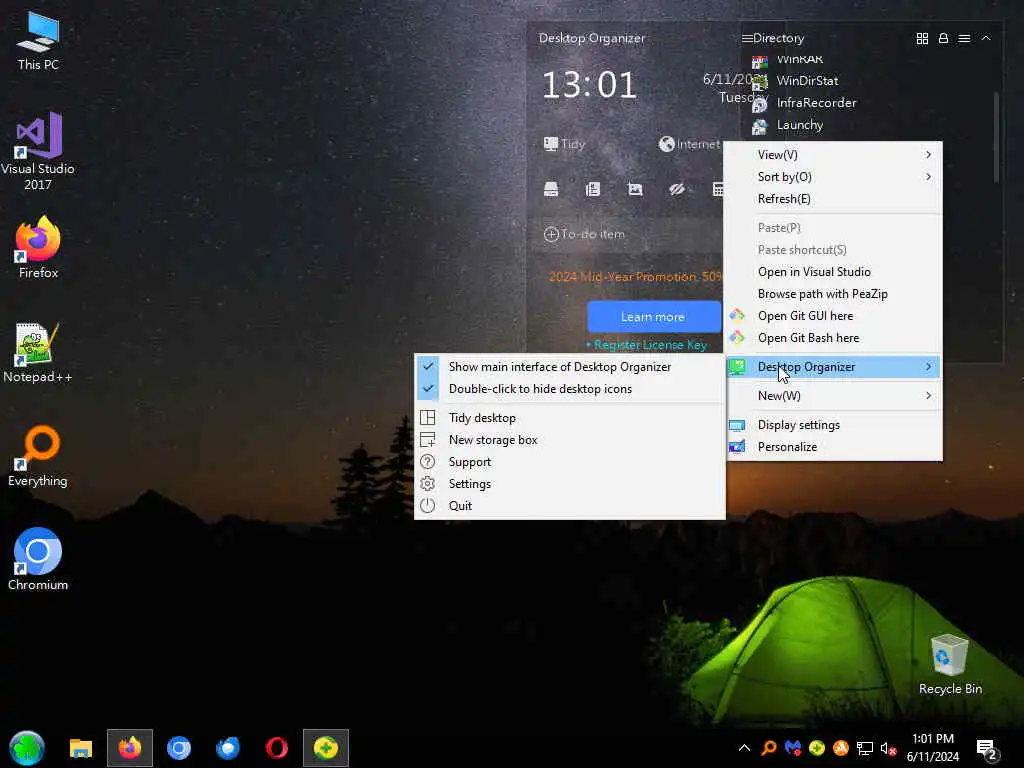
Task: Expand the View(V) submenu
Action: tap(834, 155)
